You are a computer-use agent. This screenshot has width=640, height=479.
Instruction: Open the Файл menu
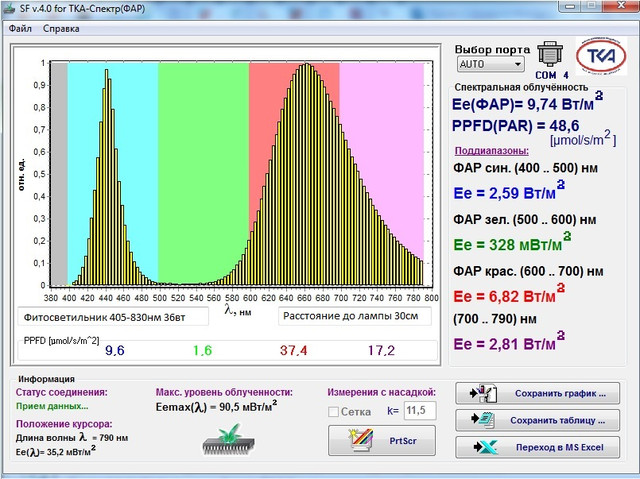coord(20,29)
